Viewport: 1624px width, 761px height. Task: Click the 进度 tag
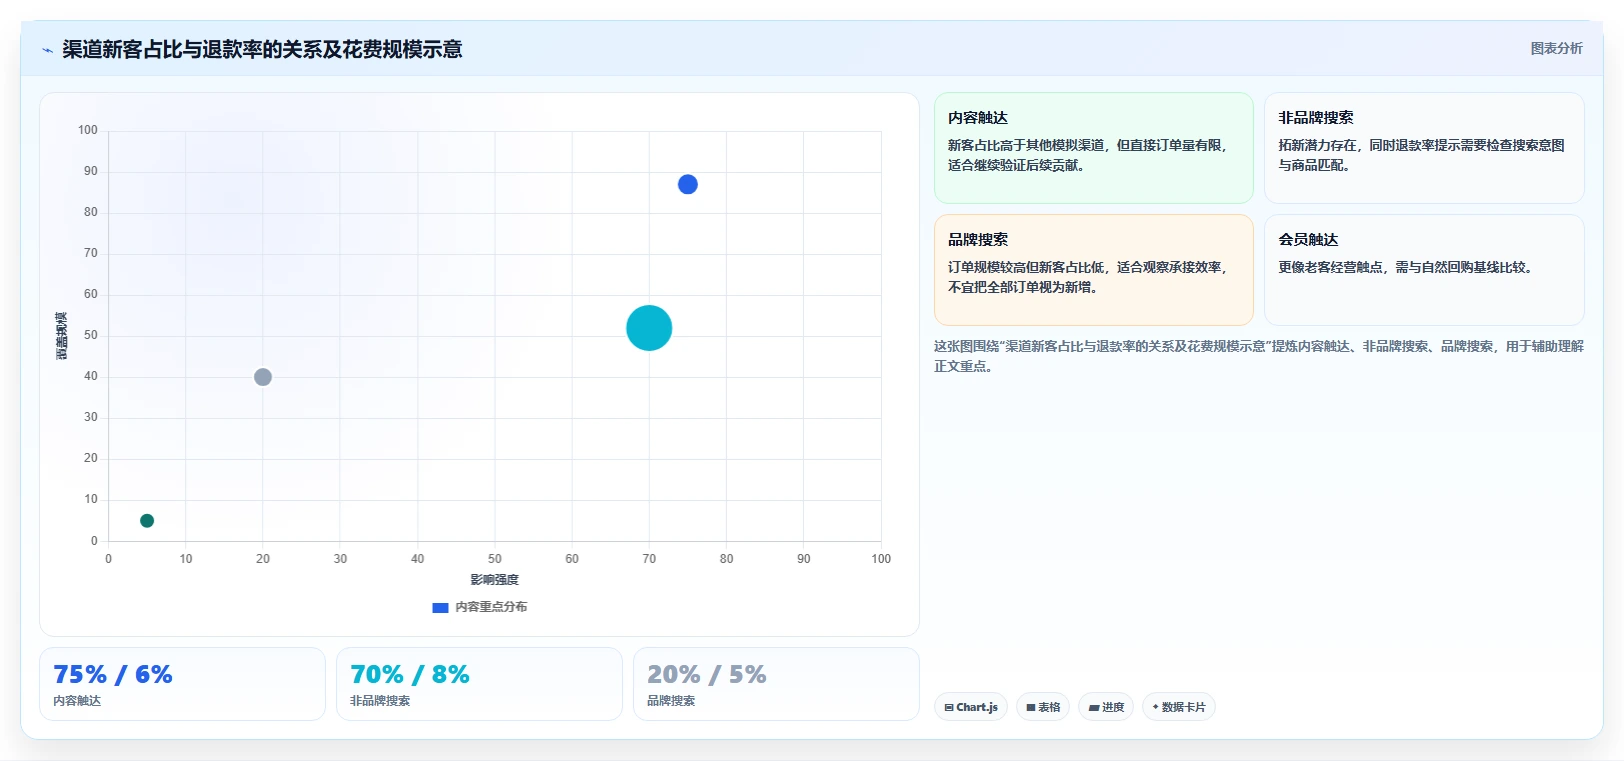click(x=1106, y=707)
